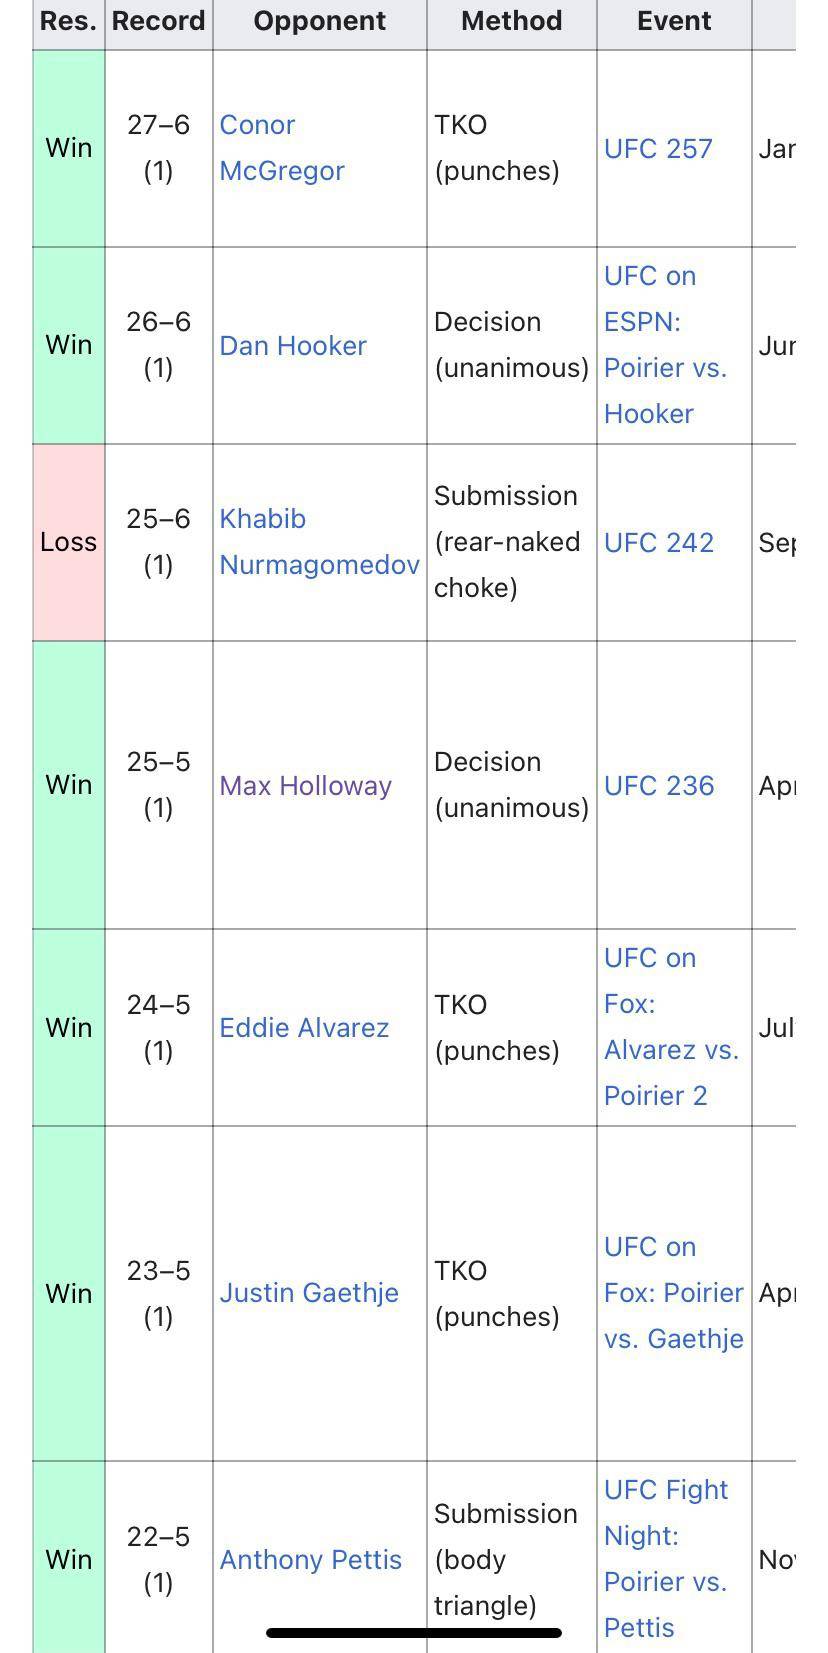Screen dimensions: 828x1653
Task: Select the Opponent column header
Action: (x=319, y=21)
